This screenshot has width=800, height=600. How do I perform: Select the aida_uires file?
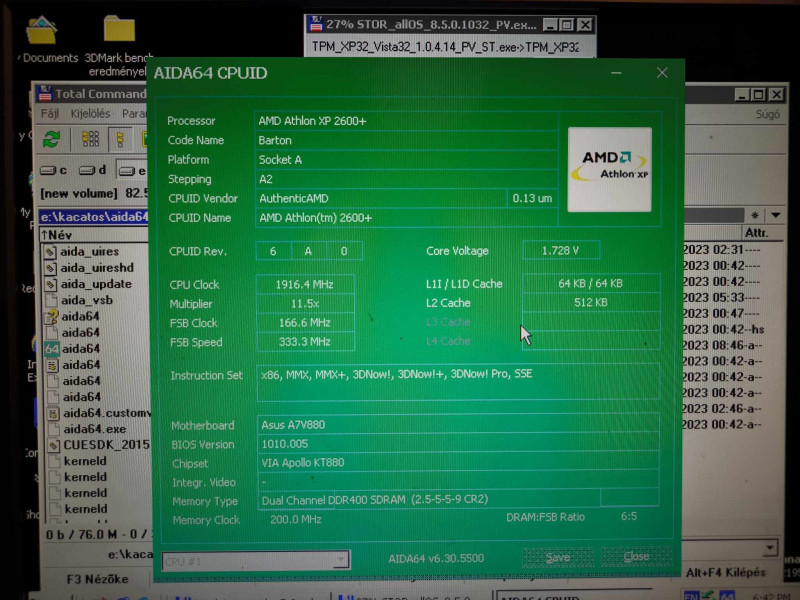click(x=82, y=252)
